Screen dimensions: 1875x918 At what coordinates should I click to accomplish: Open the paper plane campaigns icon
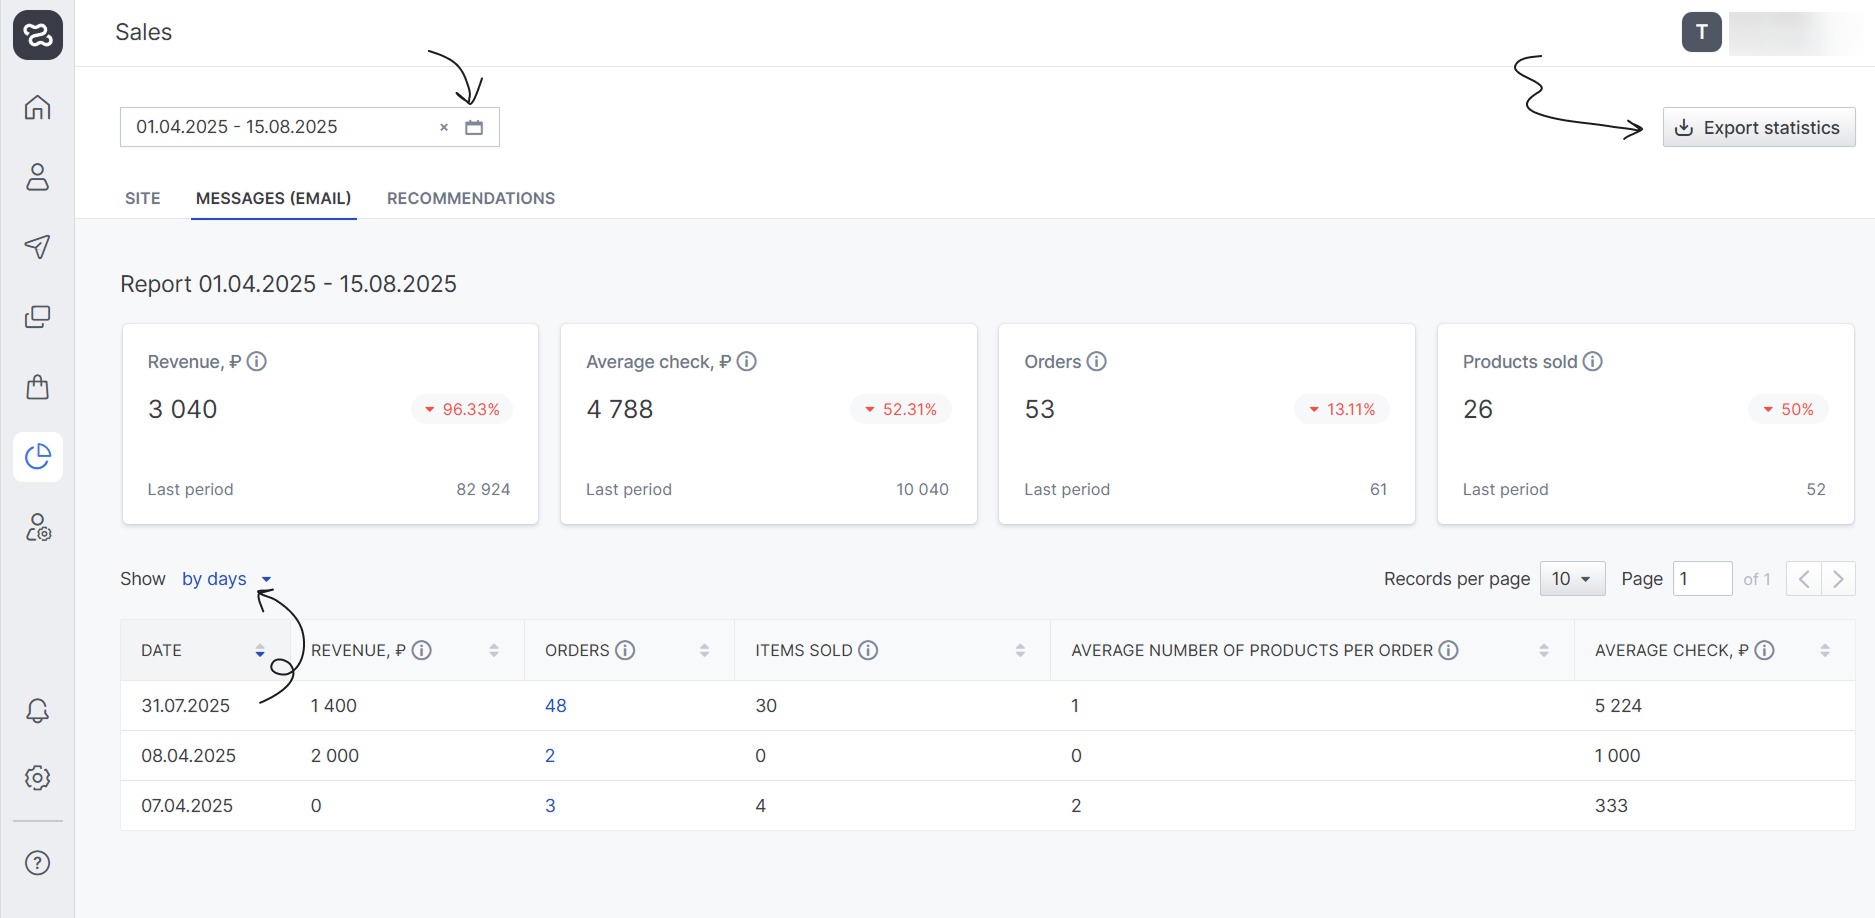tap(37, 247)
